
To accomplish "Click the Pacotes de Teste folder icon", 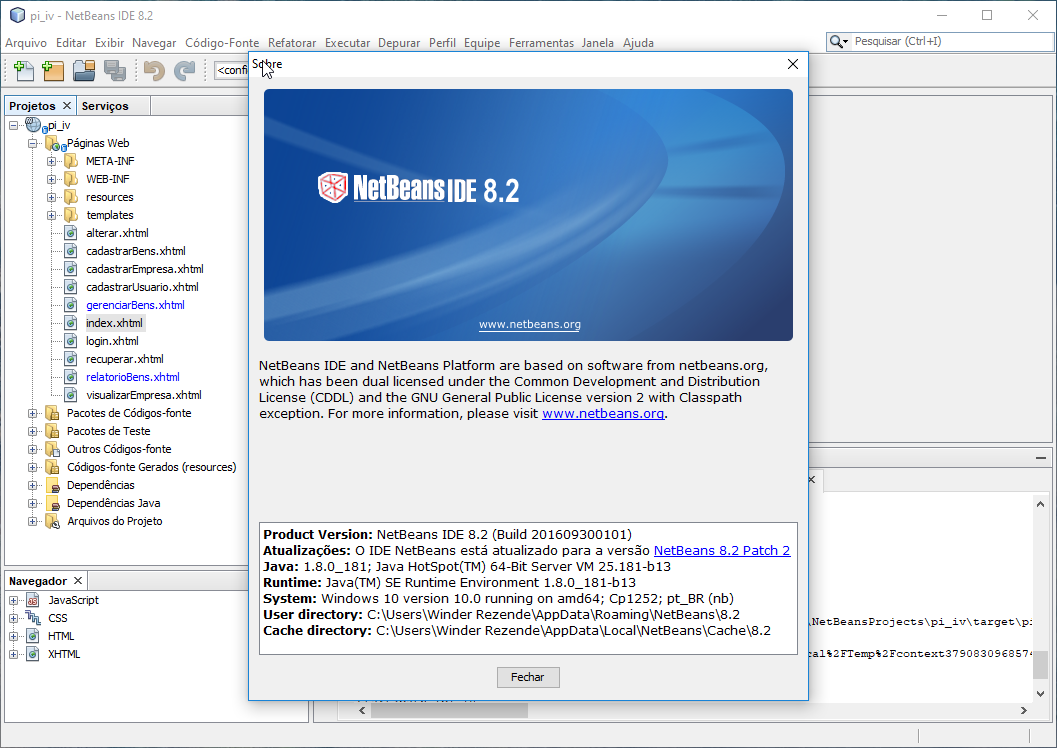I will point(52,431).
